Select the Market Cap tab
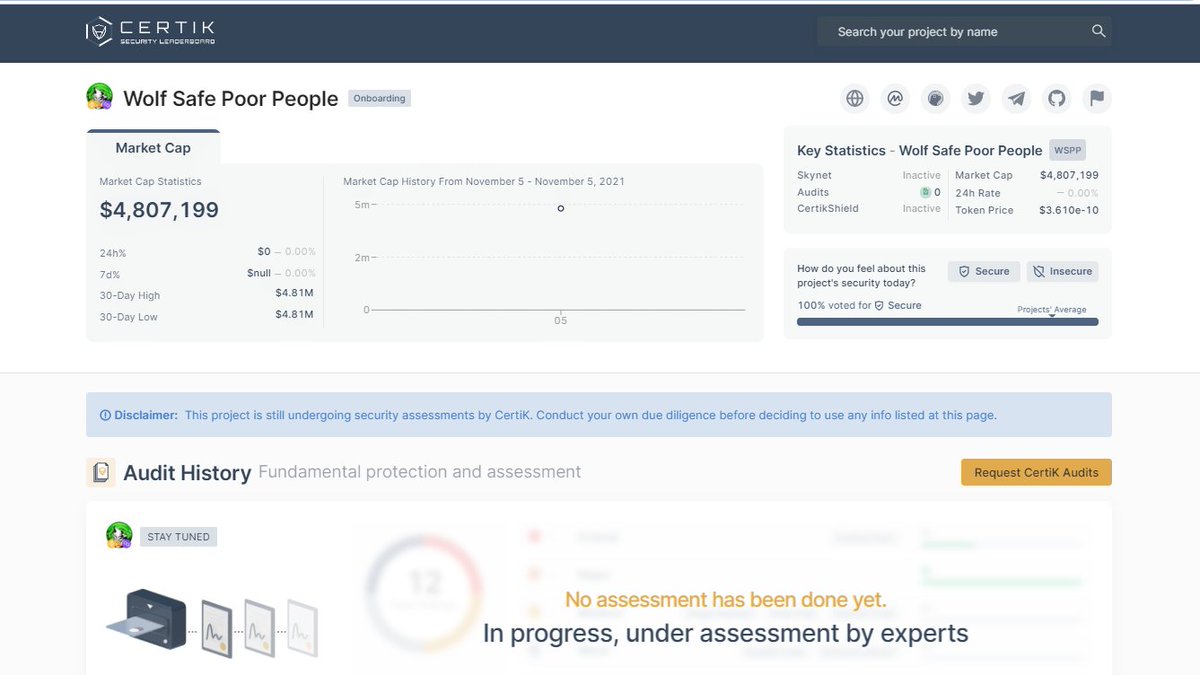This screenshot has height=675, width=1200. click(x=153, y=147)
